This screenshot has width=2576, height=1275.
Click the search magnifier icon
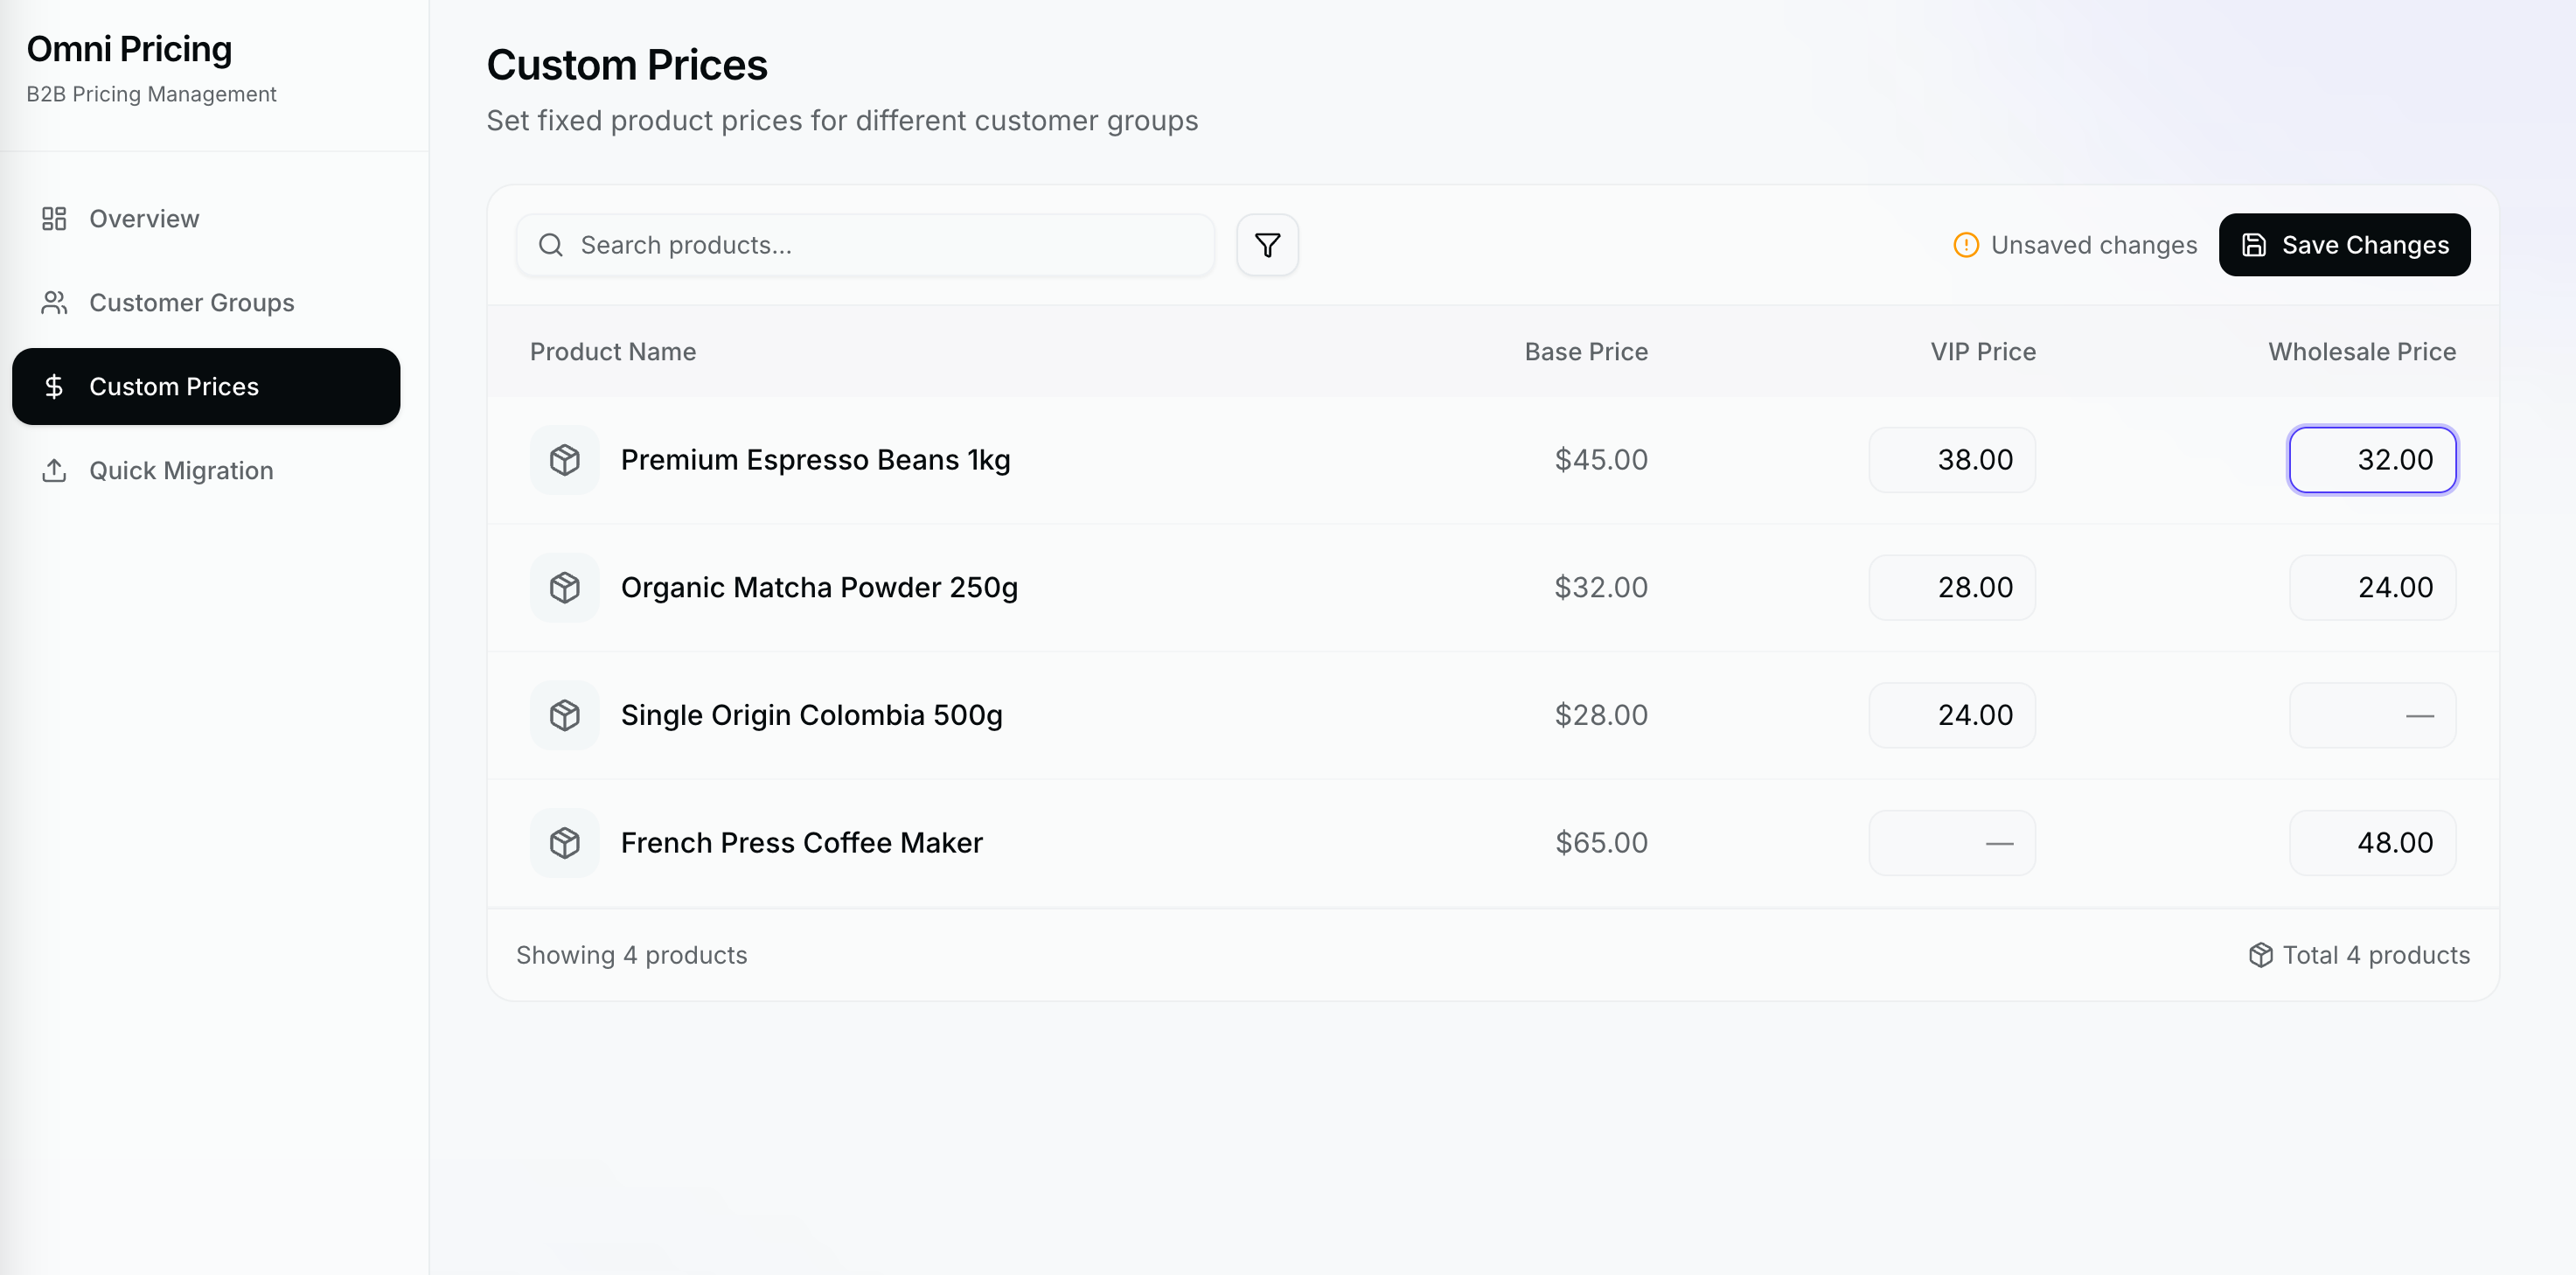551,245
